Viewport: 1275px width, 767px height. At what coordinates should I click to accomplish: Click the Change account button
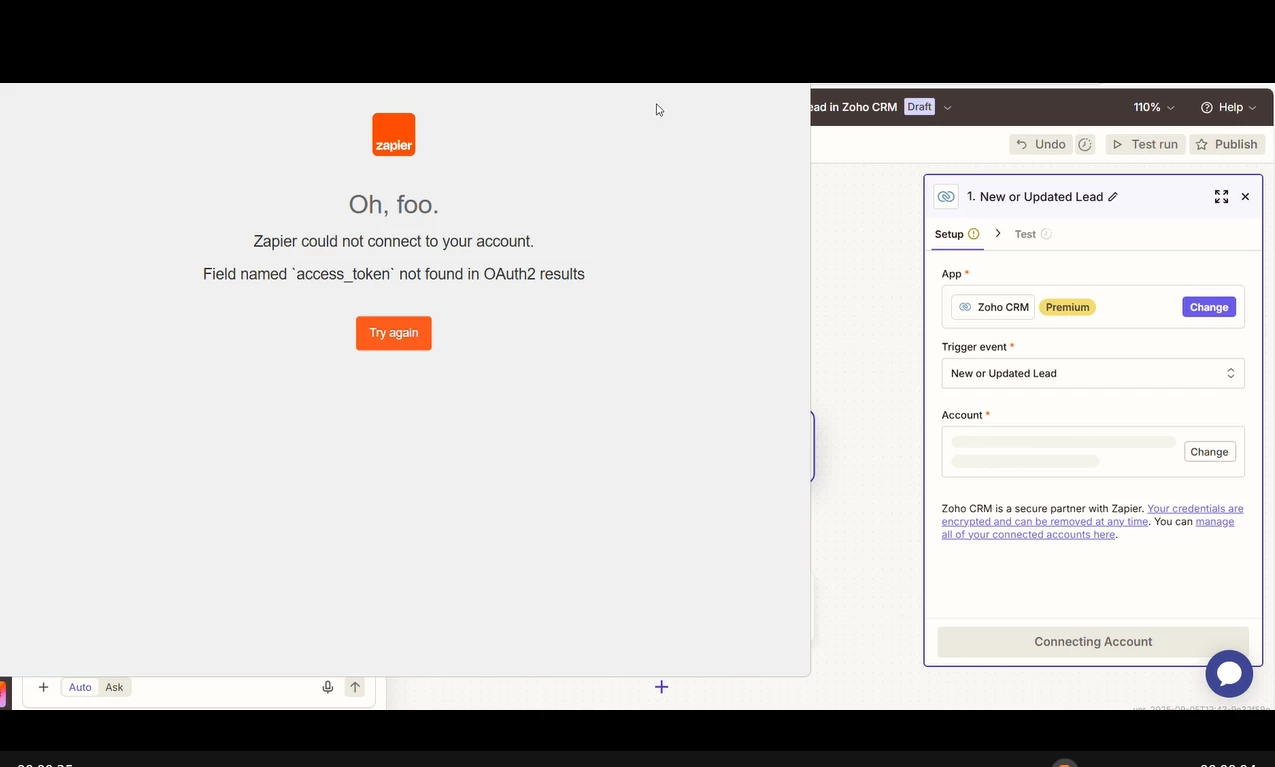(1209, 452)
